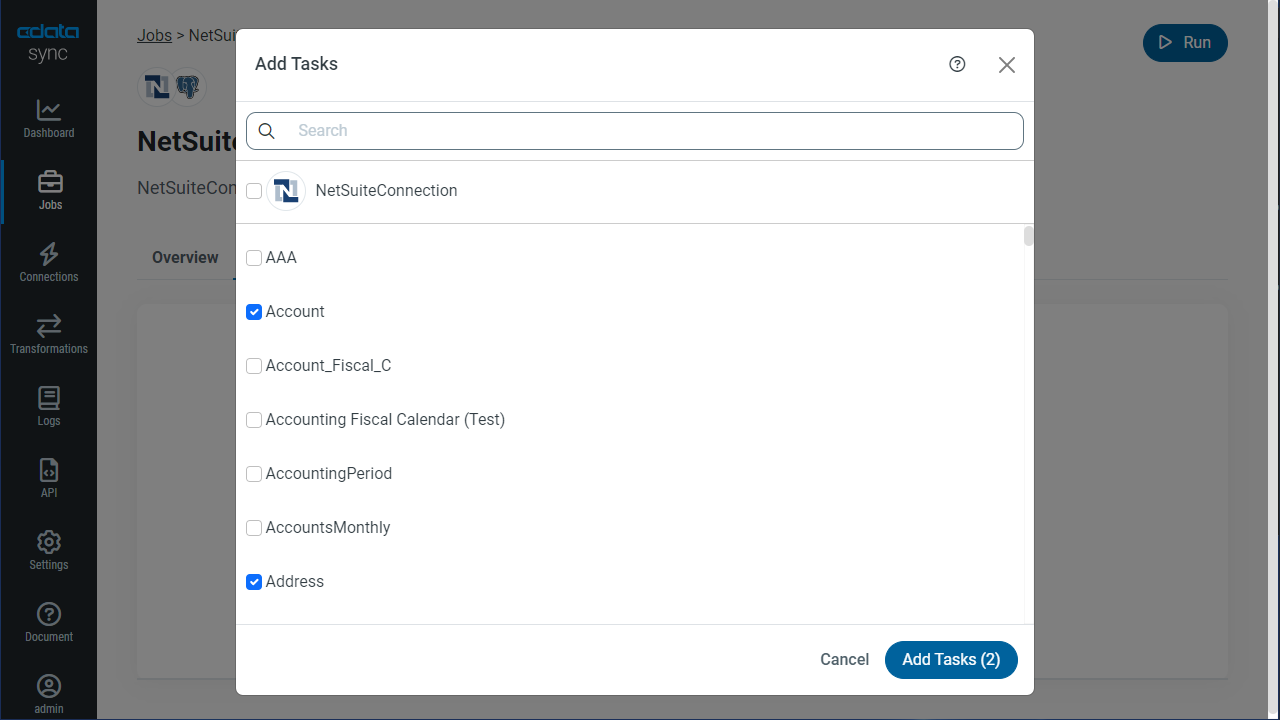Cancel the Add Tasks dialog
The image size is (1280, 720).
tap(844, 660)
